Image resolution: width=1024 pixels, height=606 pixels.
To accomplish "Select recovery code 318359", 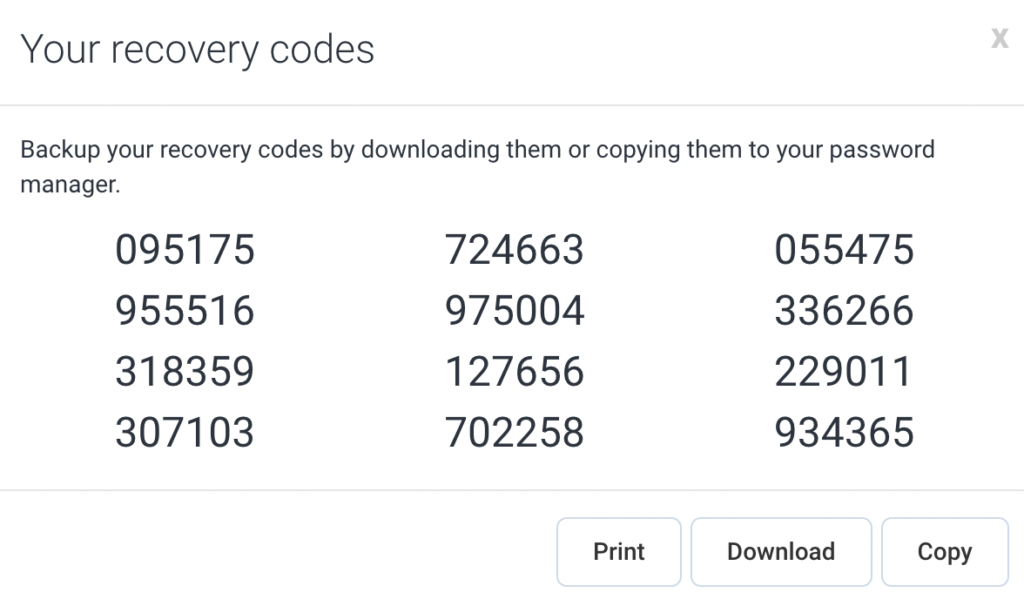I will pos(185,371).
